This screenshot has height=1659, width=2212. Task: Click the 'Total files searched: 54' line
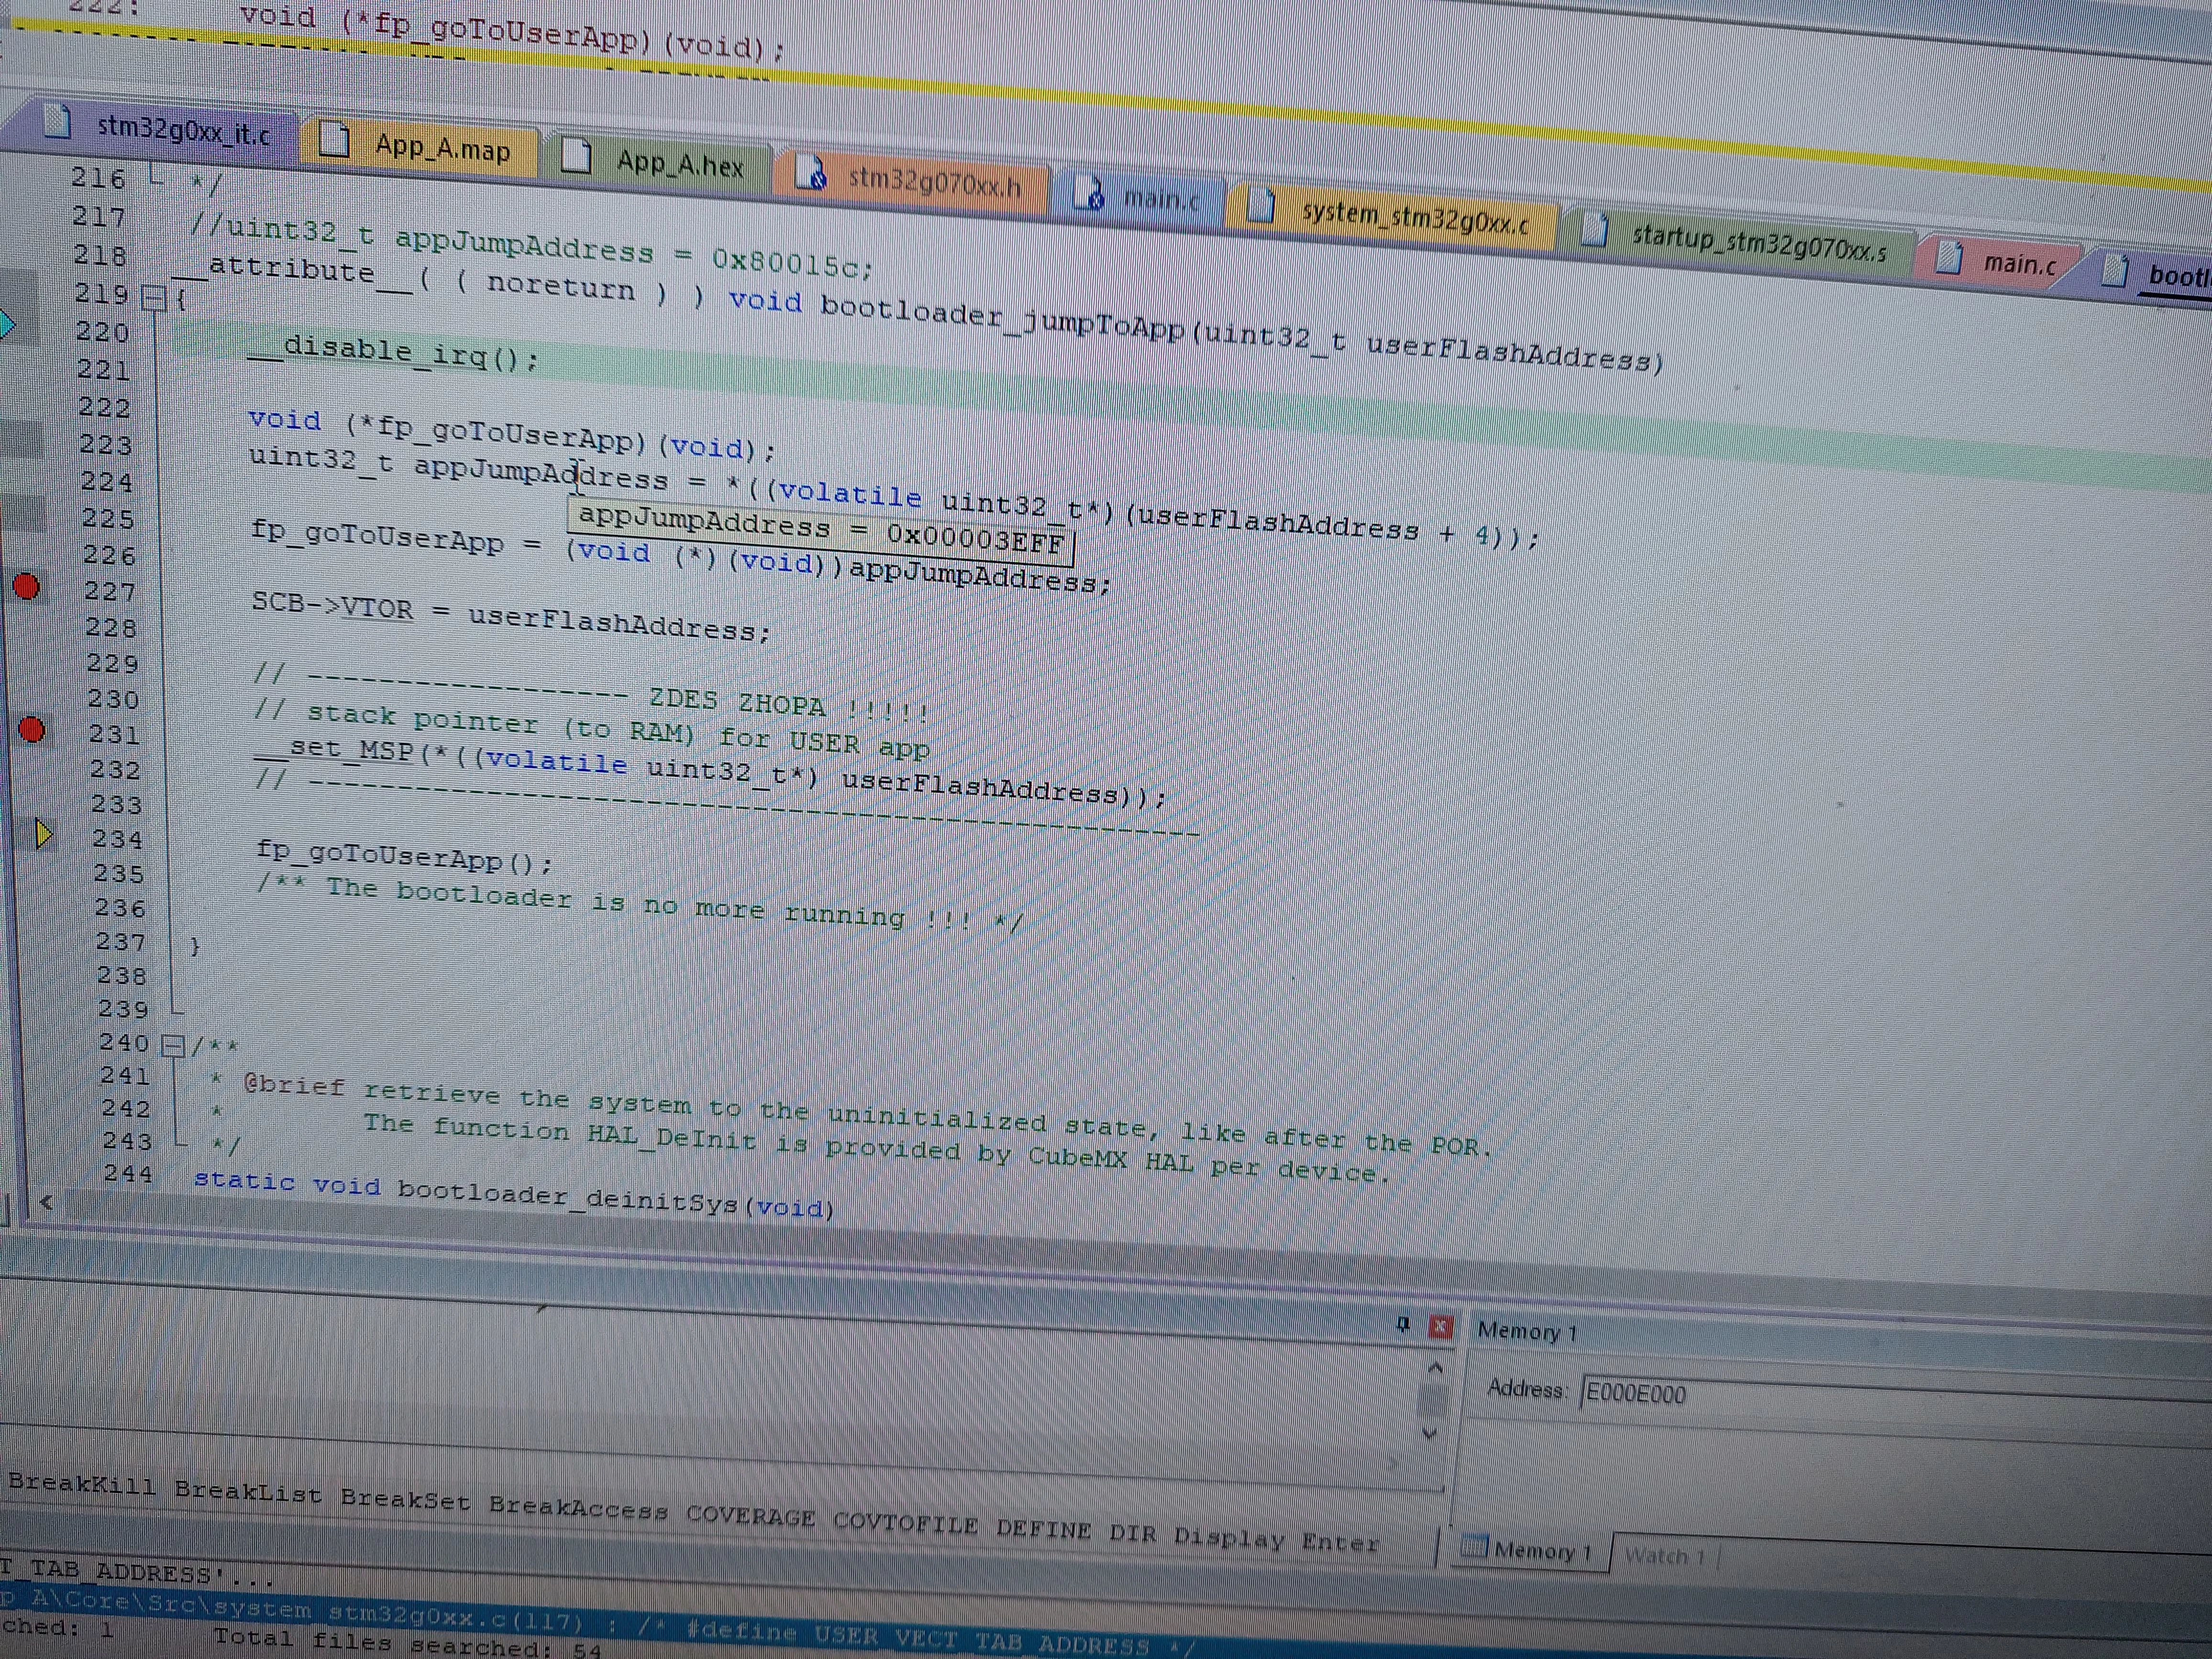click(408, 1643)
